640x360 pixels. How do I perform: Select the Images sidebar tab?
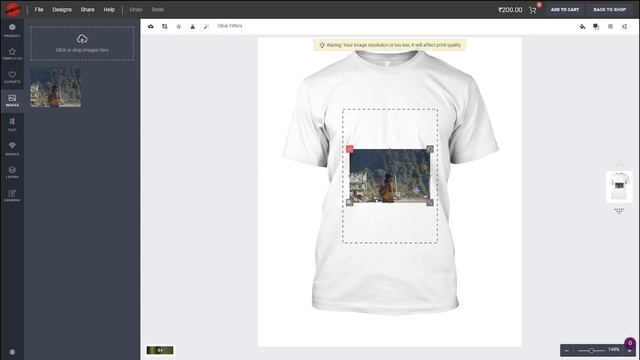pyautogui.click(x=12, y=100)
